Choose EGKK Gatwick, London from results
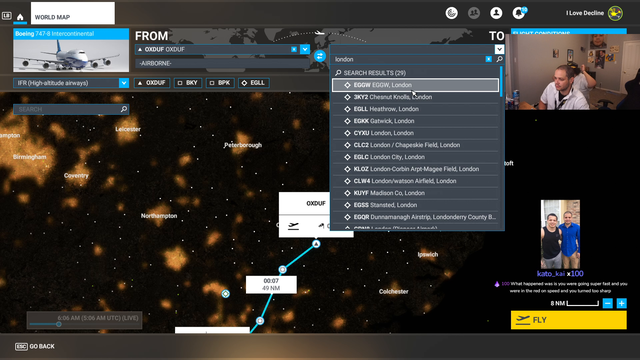This screenshot has width=640, height=360. pos(416,121)
